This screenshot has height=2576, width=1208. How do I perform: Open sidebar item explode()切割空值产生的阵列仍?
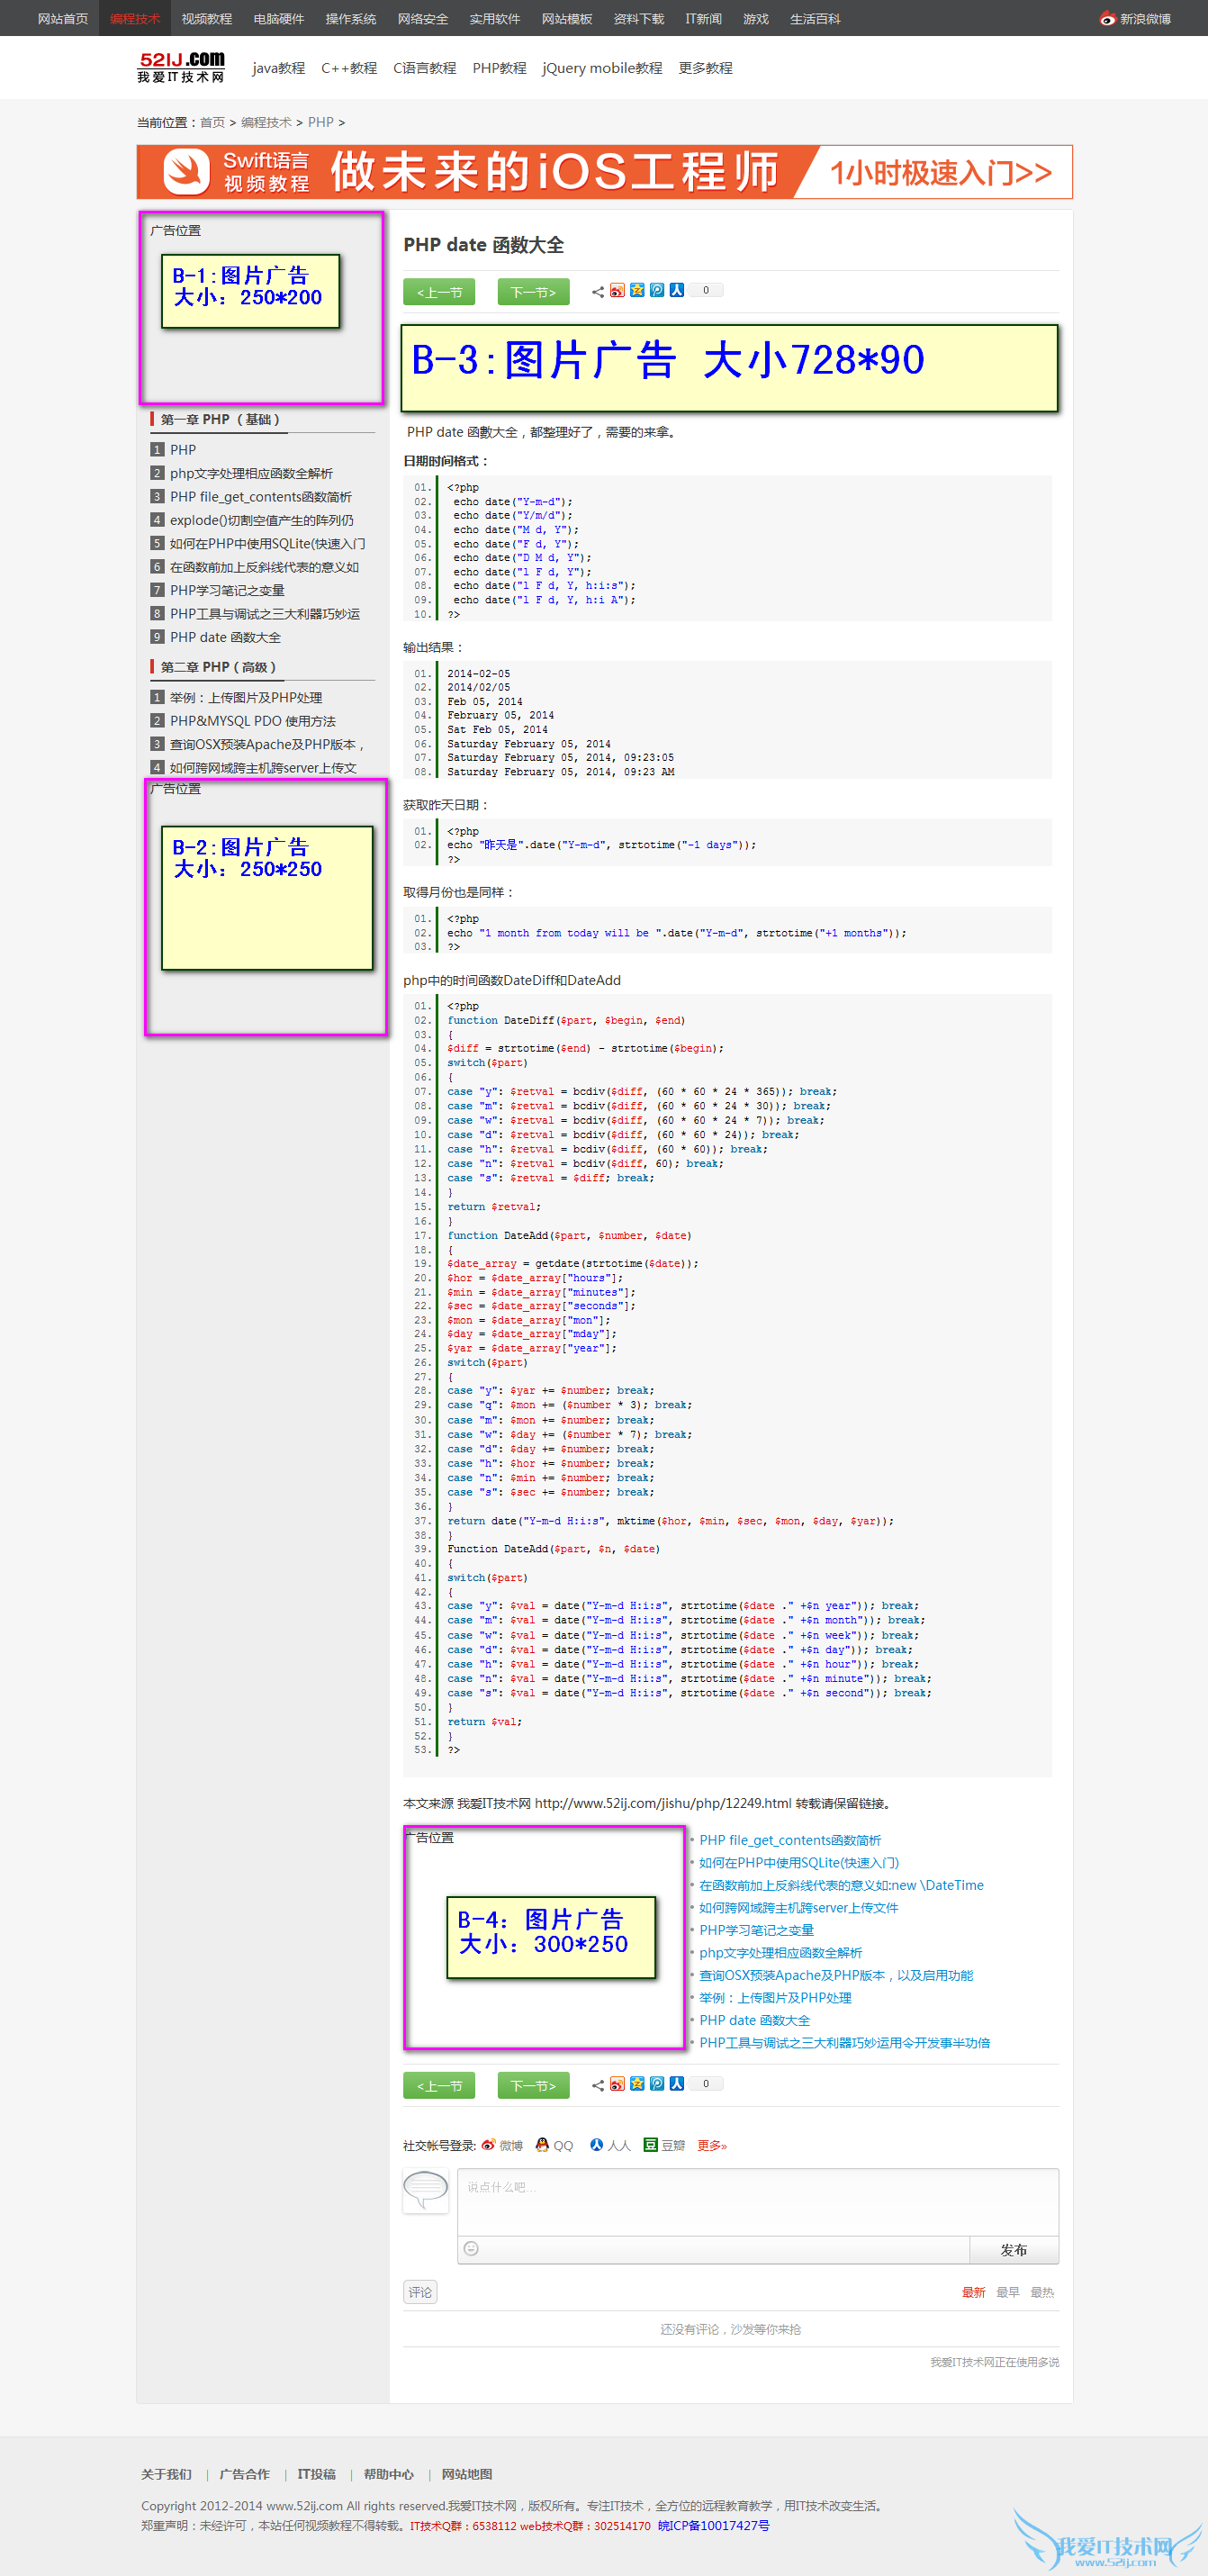click(x=262, y=521)
